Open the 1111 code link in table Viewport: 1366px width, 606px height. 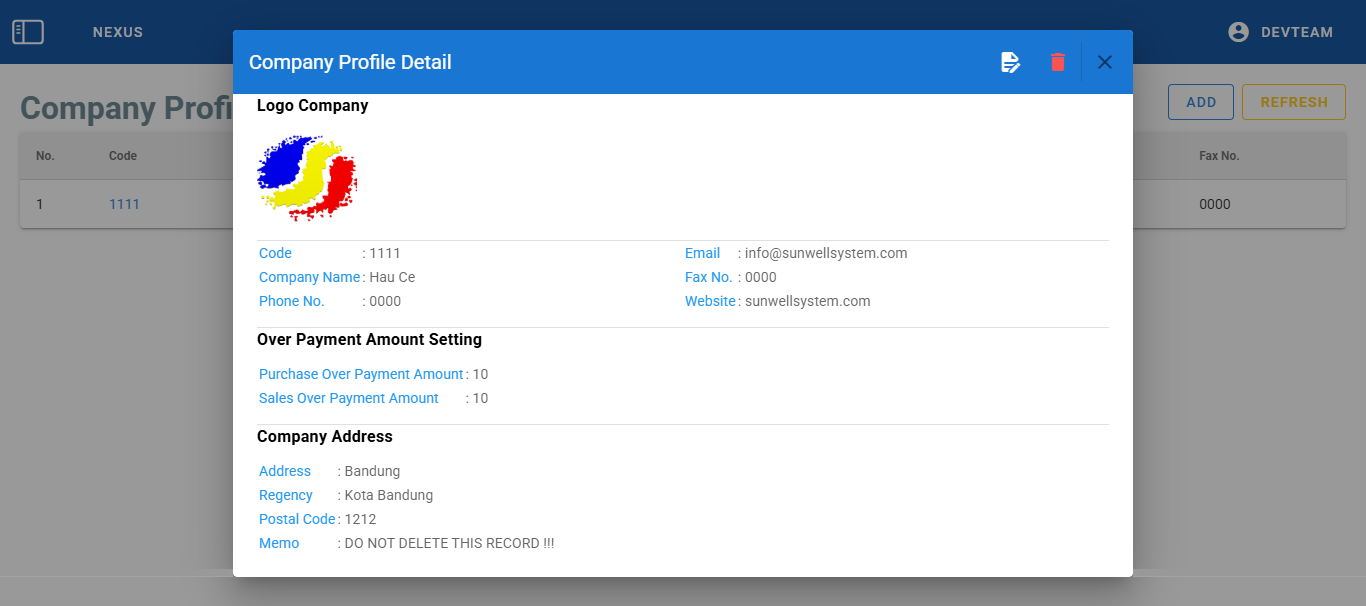pos(124,204)
